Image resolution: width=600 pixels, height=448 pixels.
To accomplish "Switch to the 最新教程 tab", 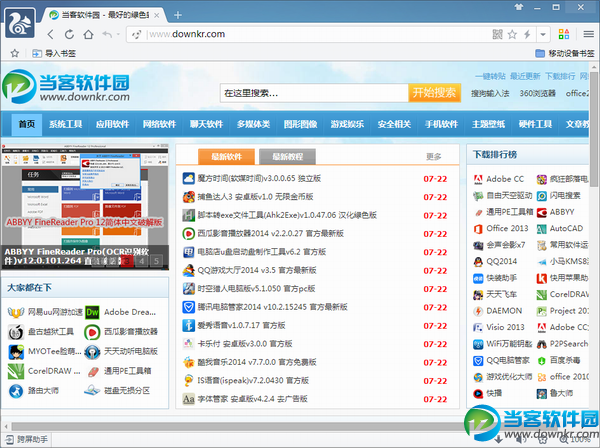I will (x=288, y=156).
